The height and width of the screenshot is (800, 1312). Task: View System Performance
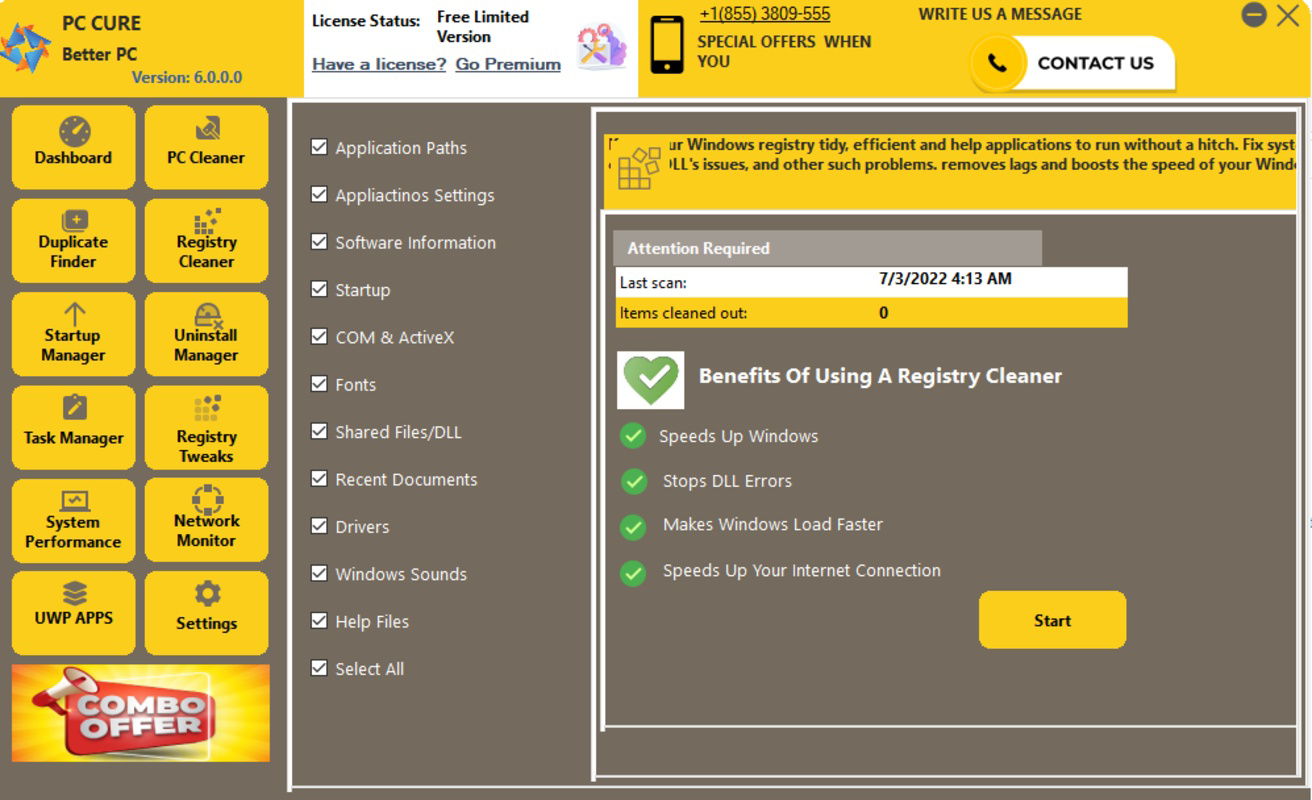click(73, 520)
